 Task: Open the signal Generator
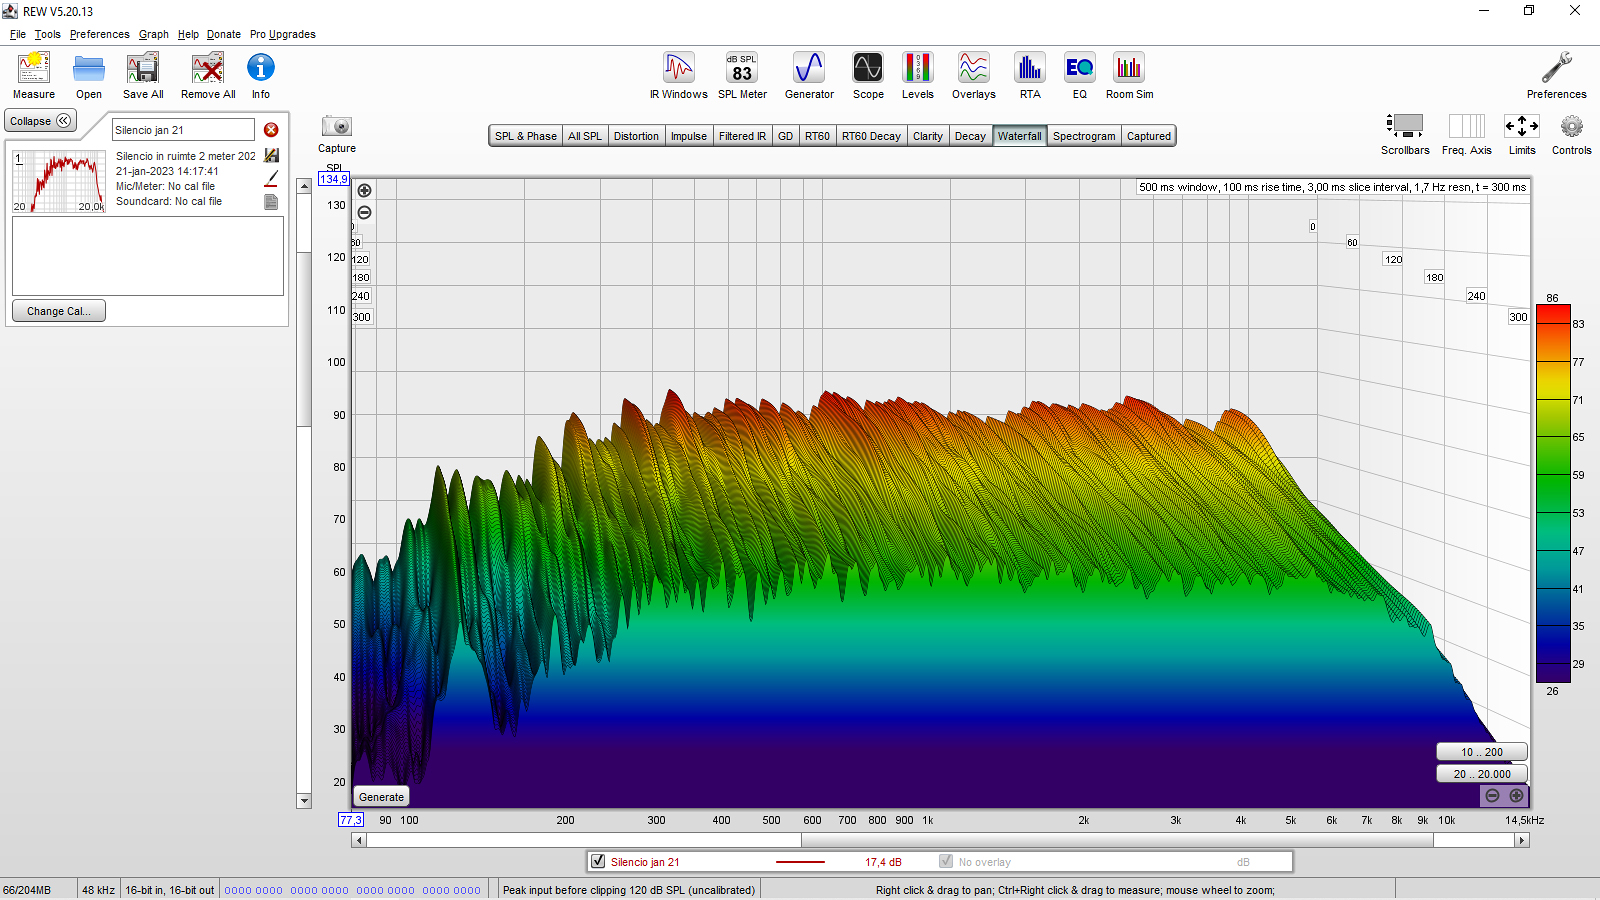tap(809, 68)
